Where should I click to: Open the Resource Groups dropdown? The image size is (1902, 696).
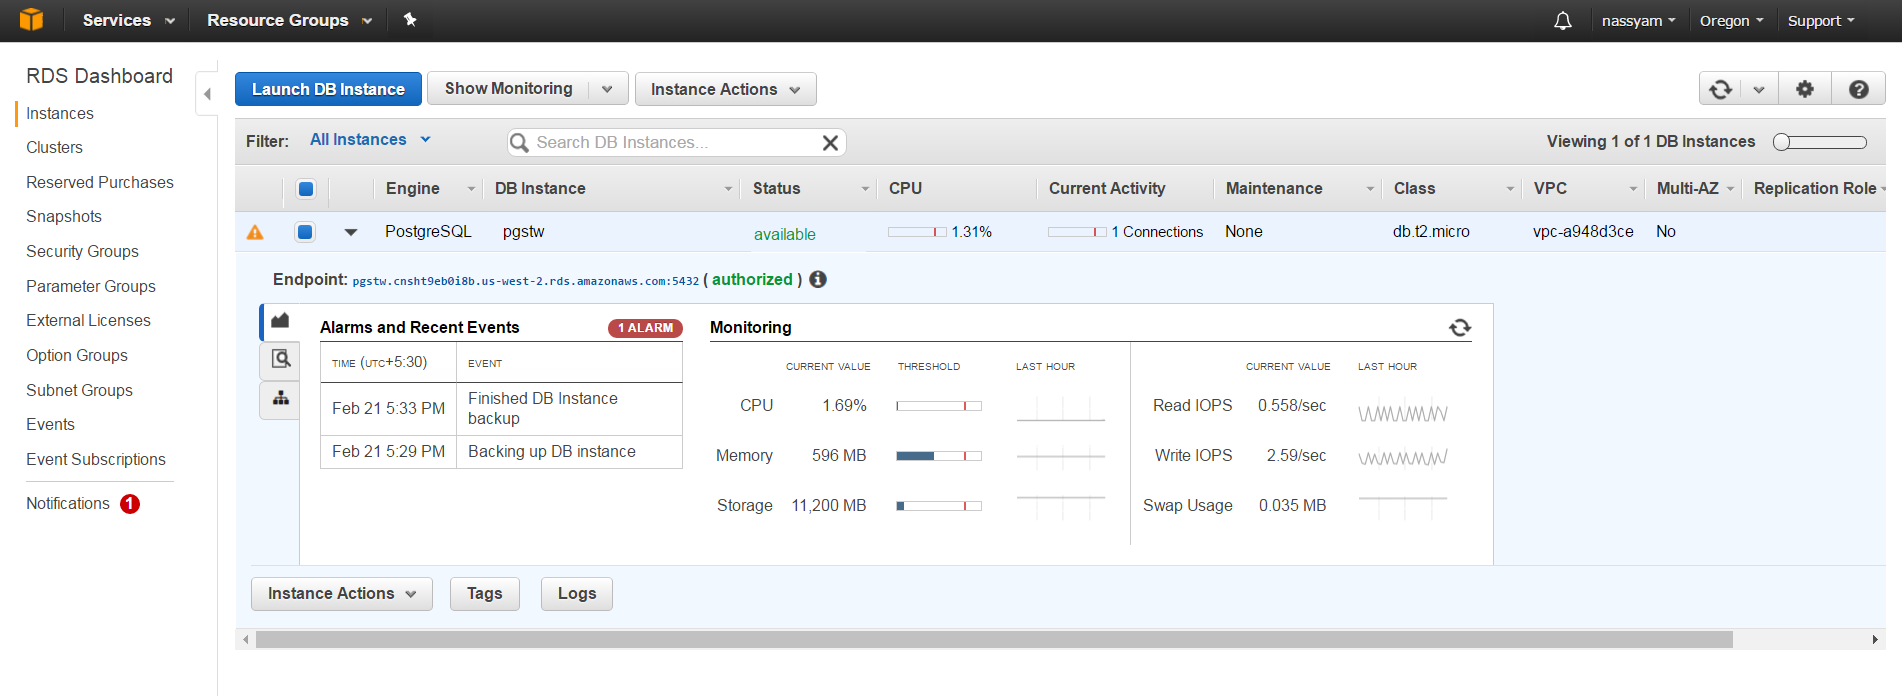(289, 20)
